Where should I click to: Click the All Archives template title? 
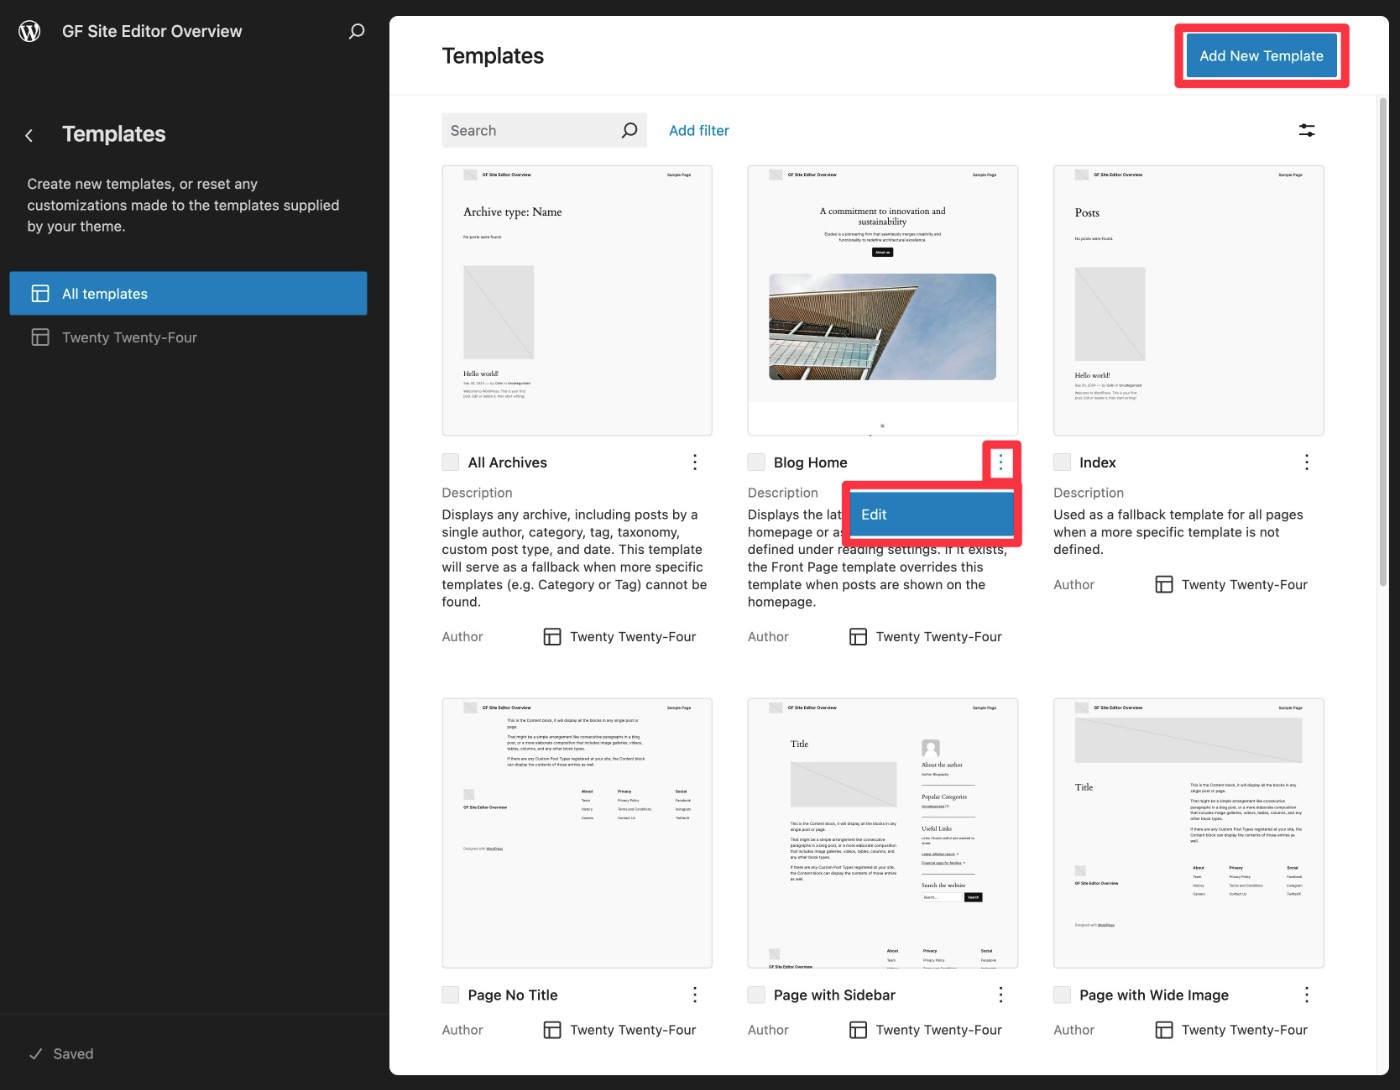point(507,462)
